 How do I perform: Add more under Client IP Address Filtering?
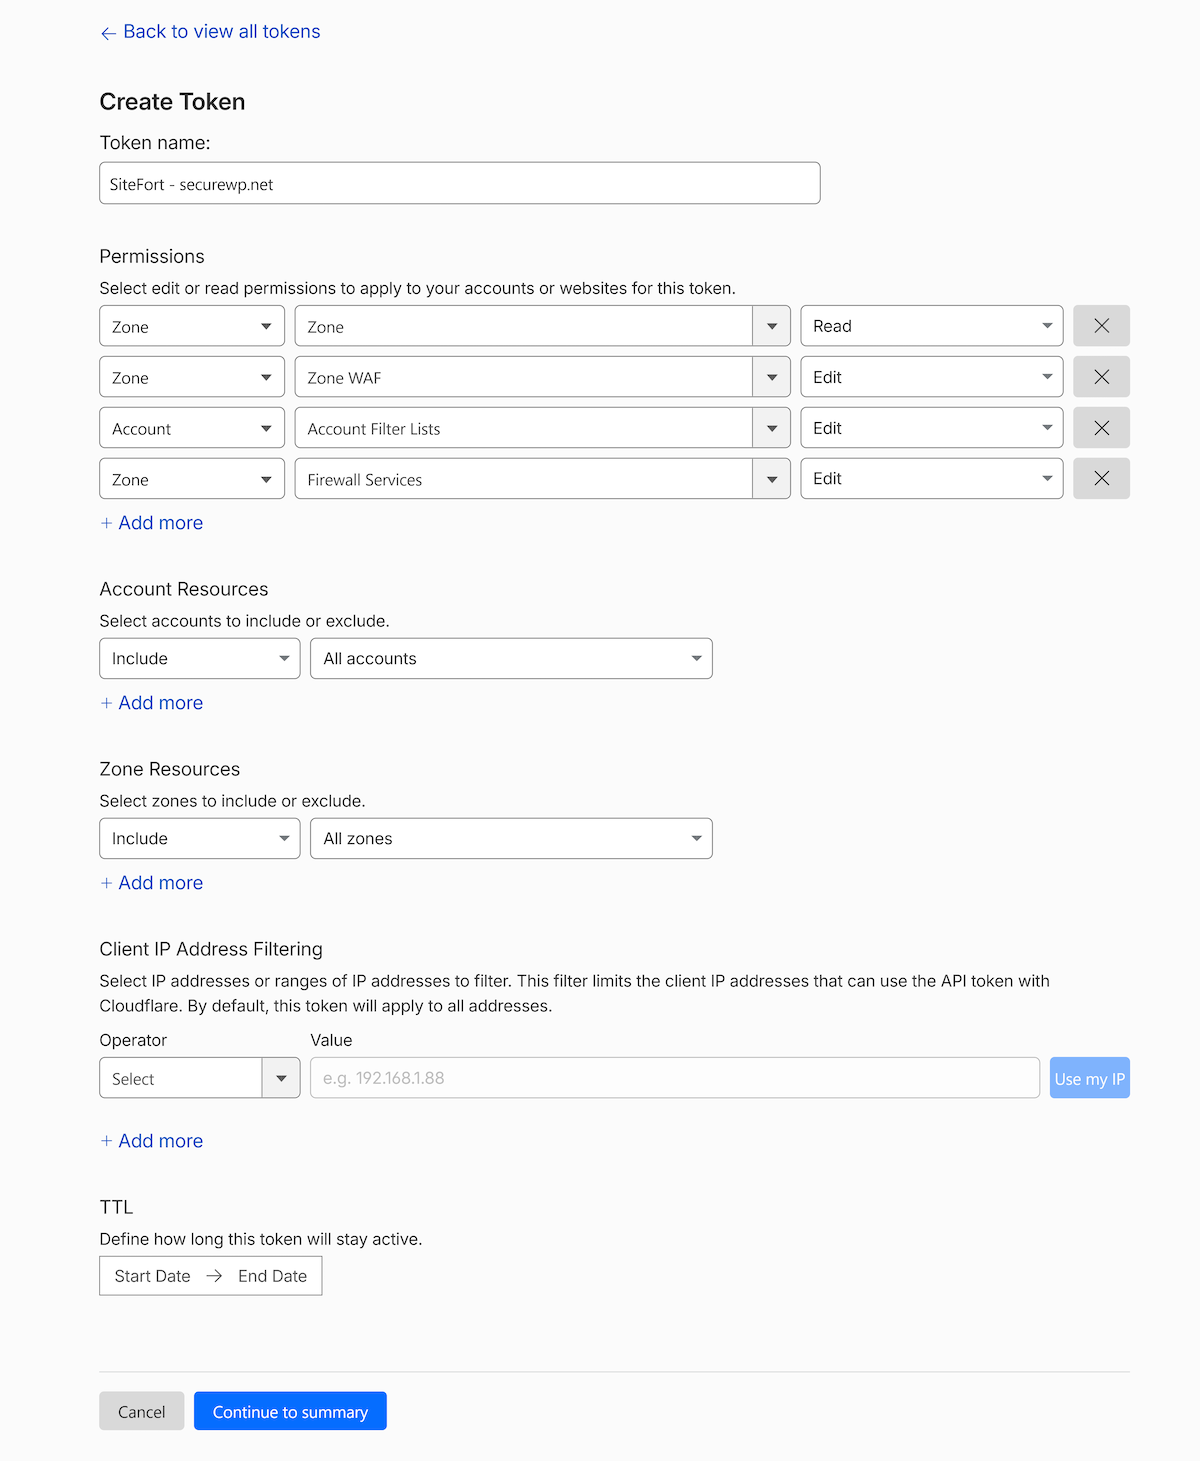point(152,1141)
